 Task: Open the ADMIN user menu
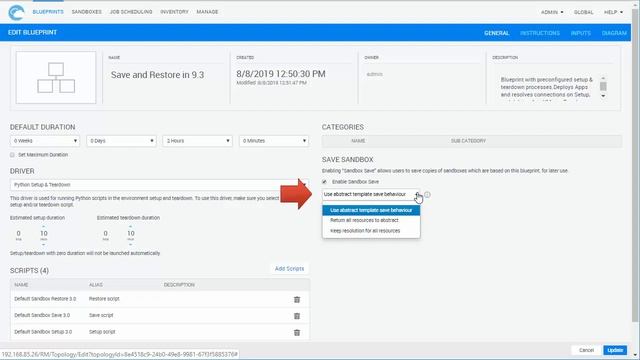(552, 12)
